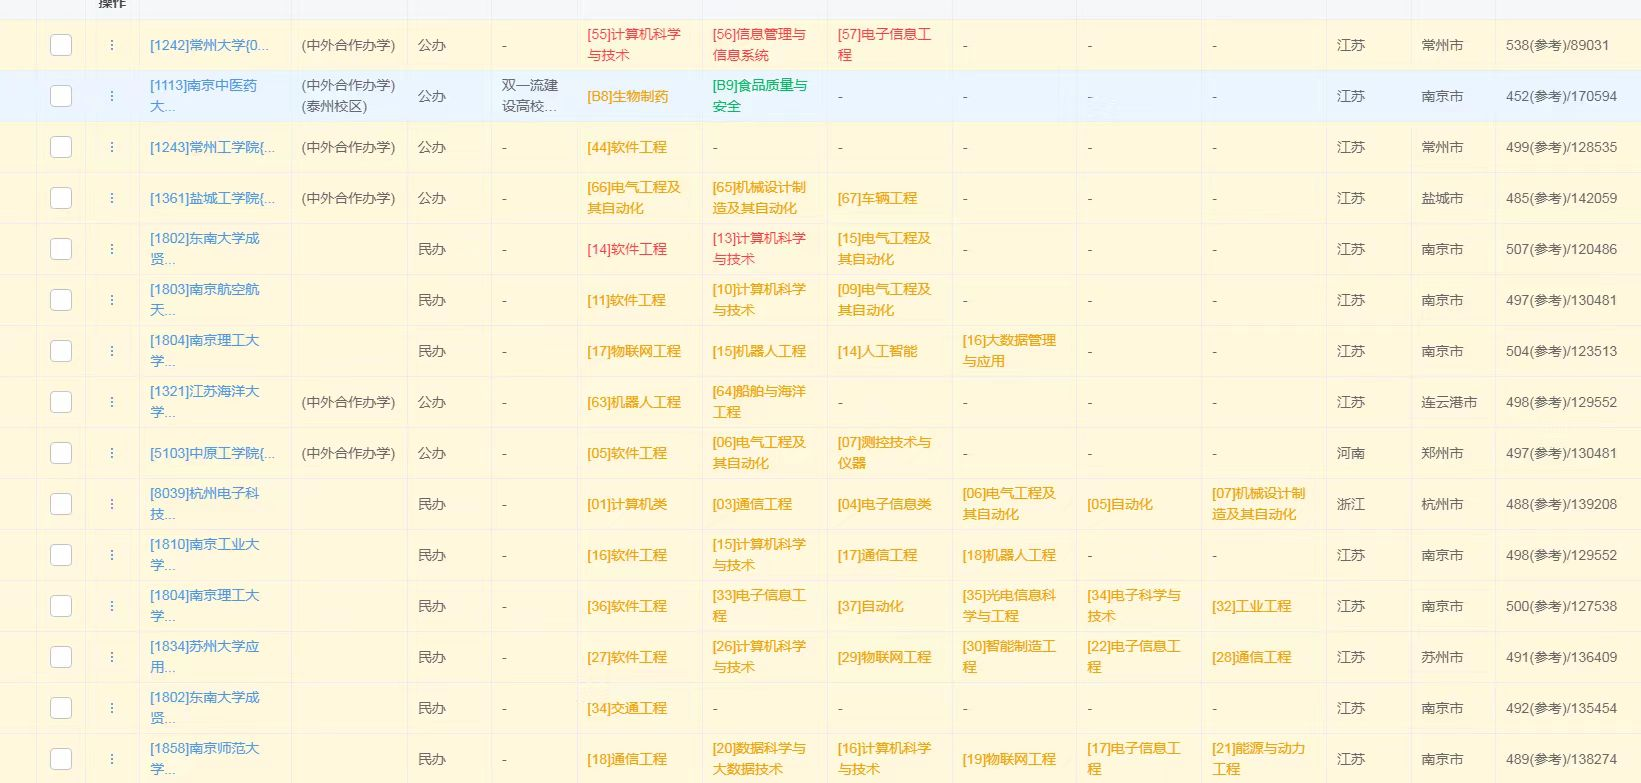
Task: Open the [5103]中原工学院 school link
Action: tap(212, 453)
